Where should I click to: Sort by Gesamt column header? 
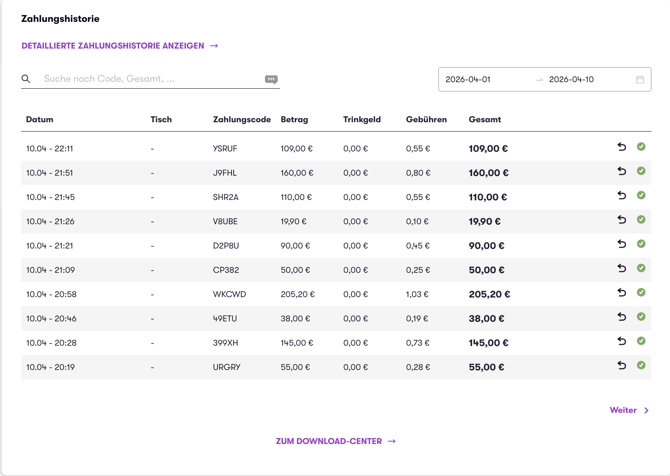(x=485, y=120)
